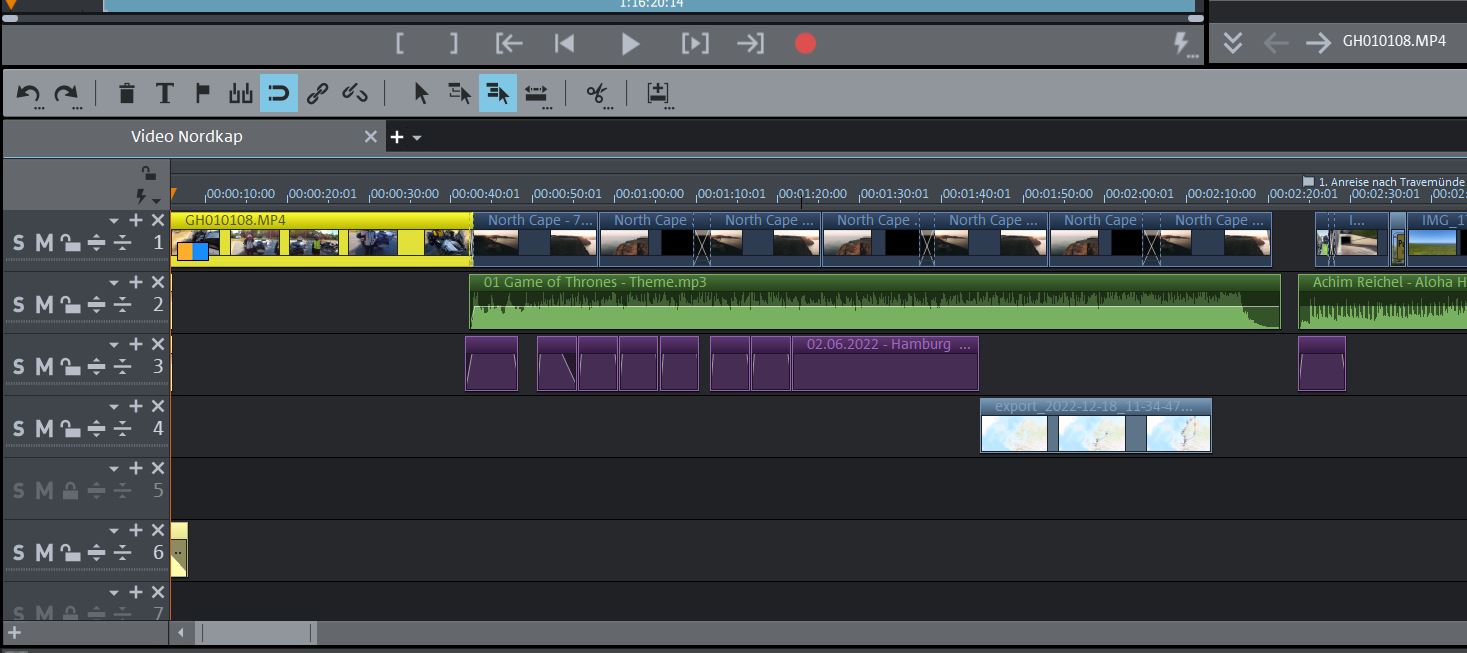The image size is (1467, 653).
Task: Remove track 2 with its X button
Action: point(158,282)
